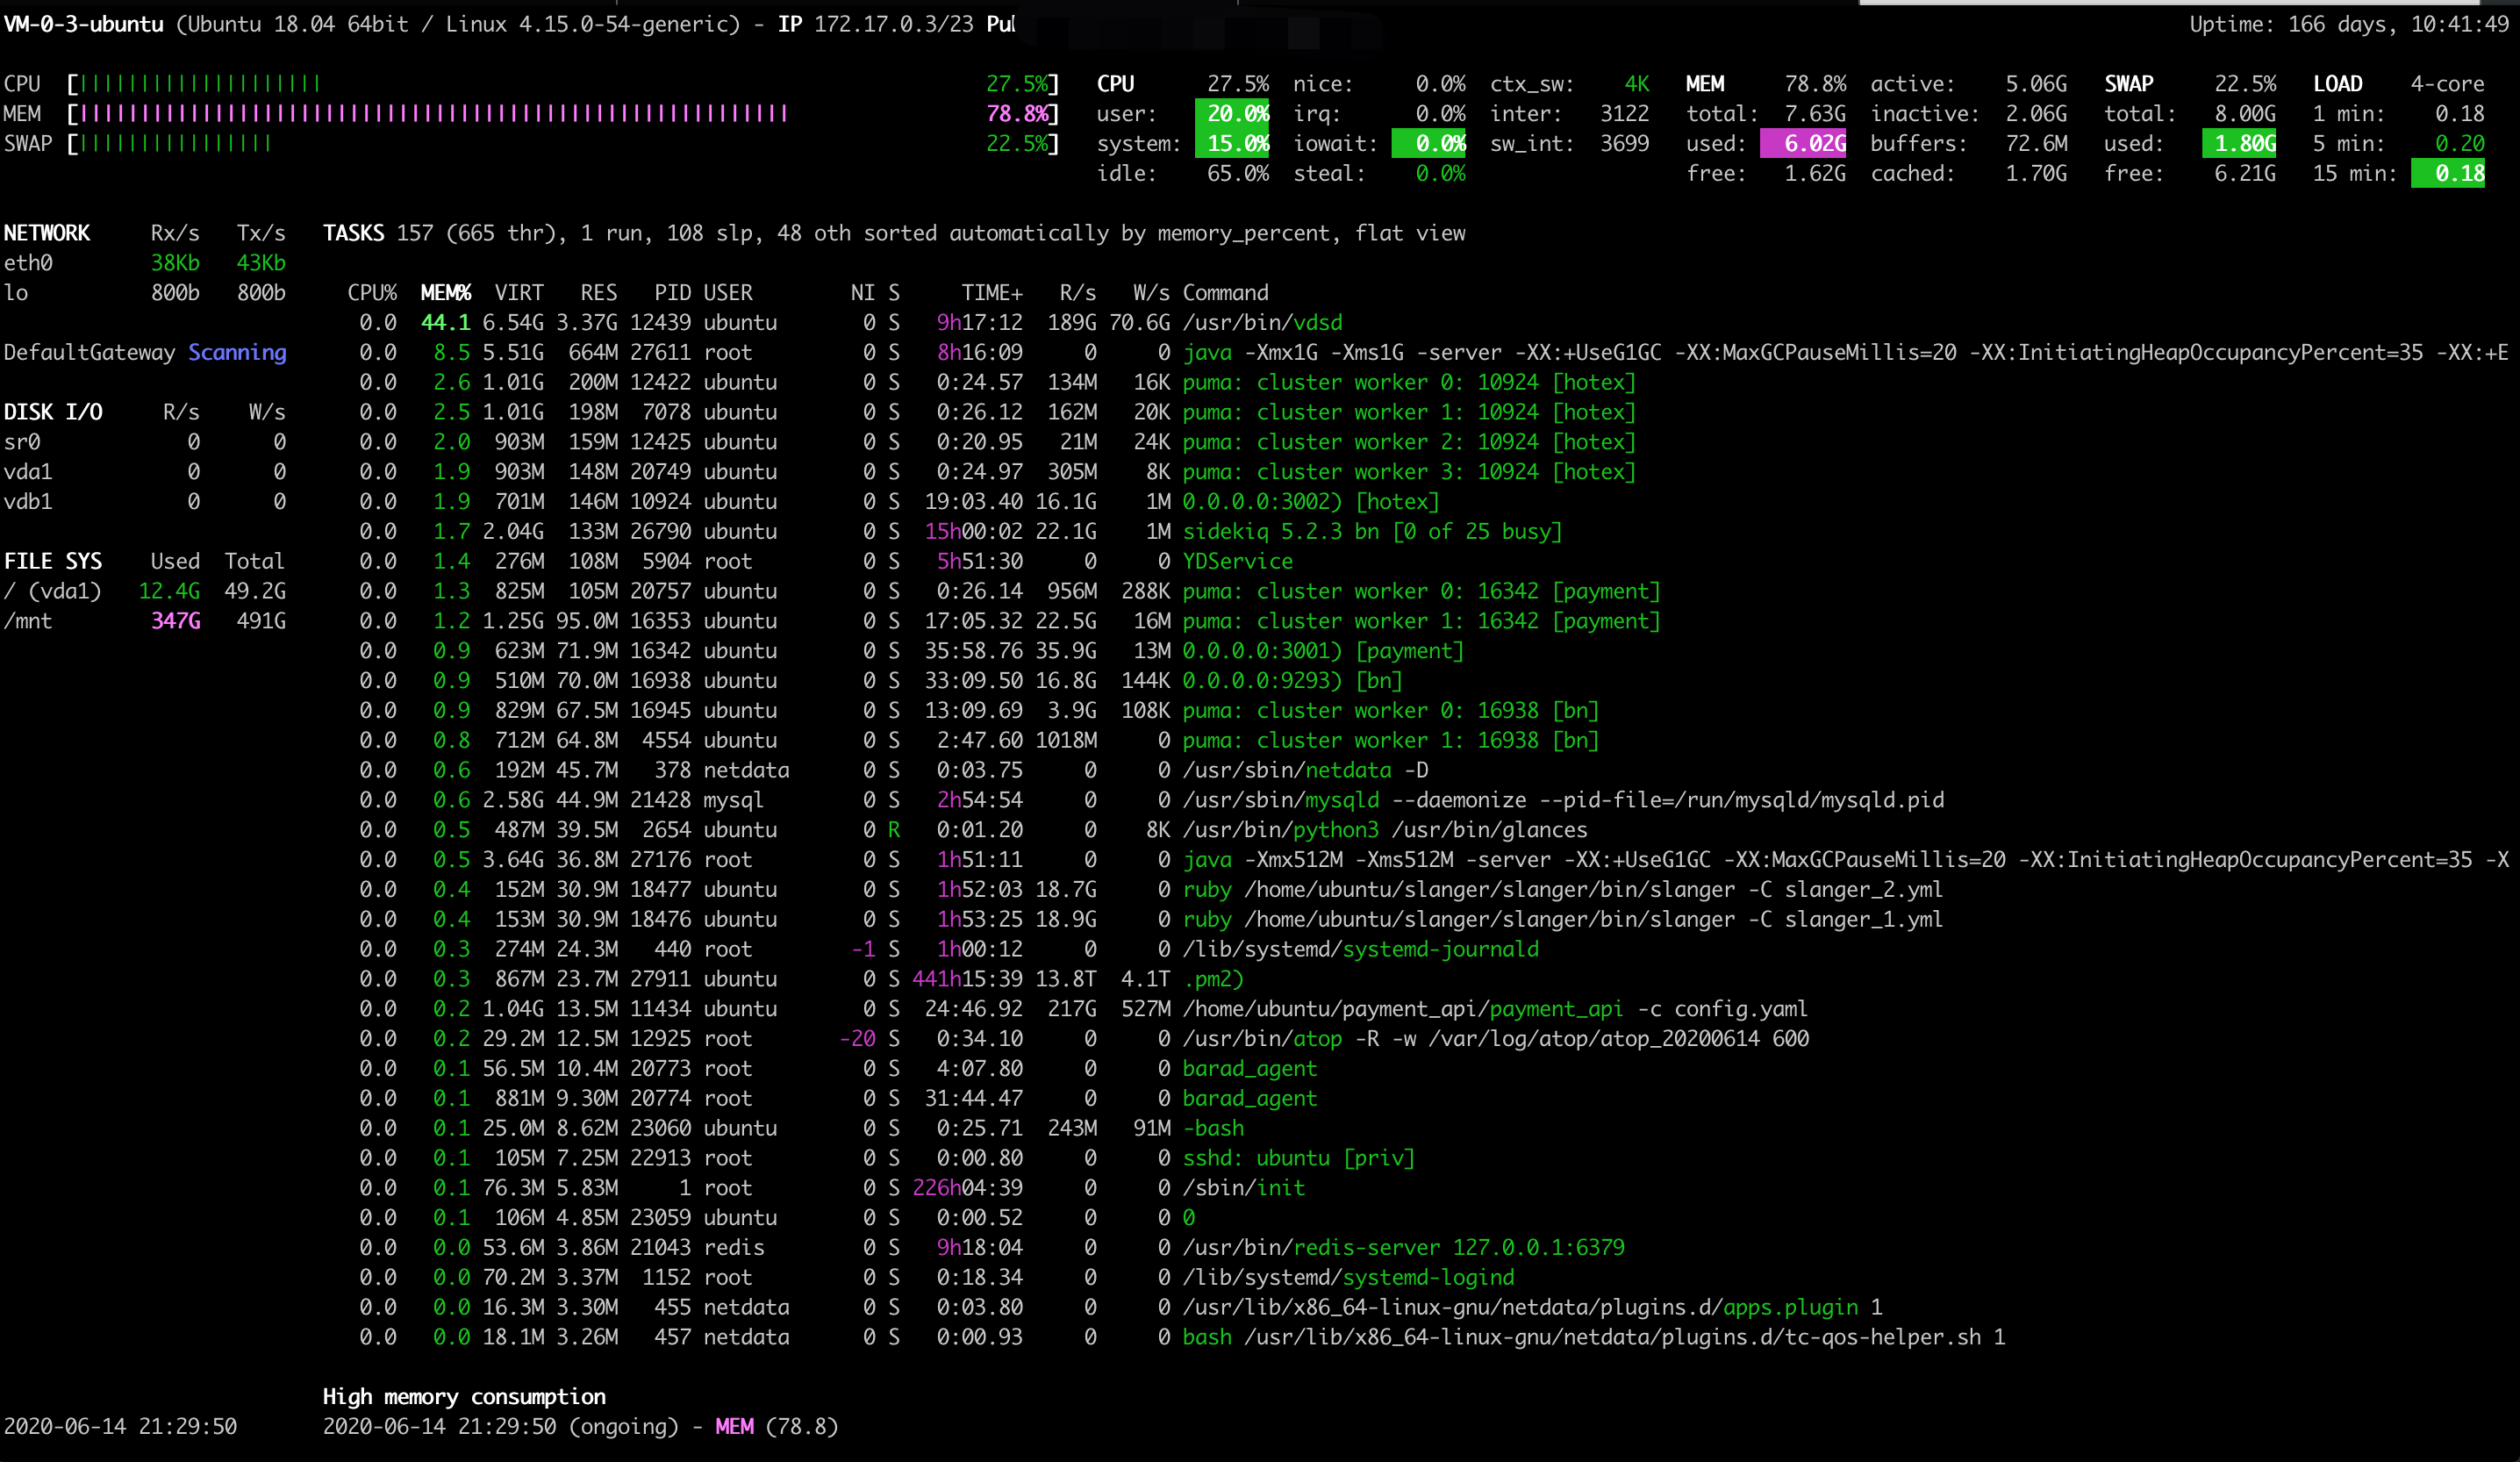The width and height of the screenshot is (2520, 1462).
Task: Click the vdb1 disk row
Action: (145, 502)
